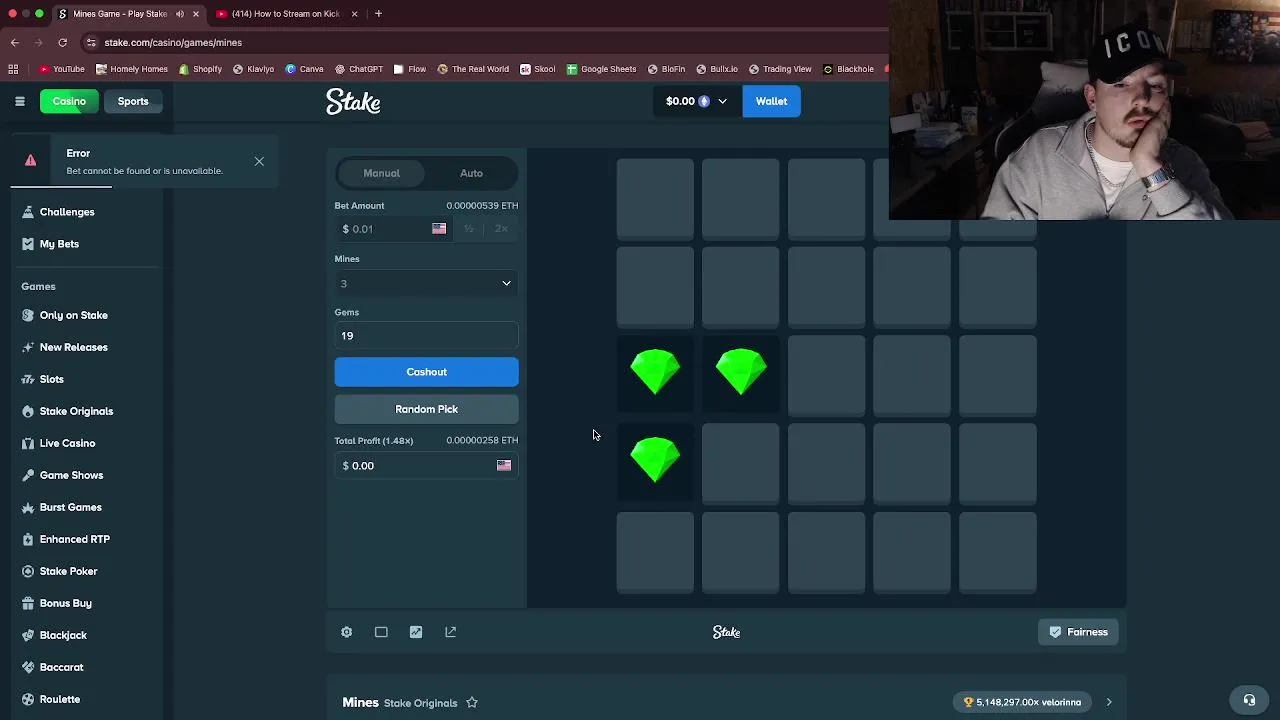Viewport: 1280px width, 720px height.
Task: Switch to Auto betting mode
Action: [x=471, y=173]
